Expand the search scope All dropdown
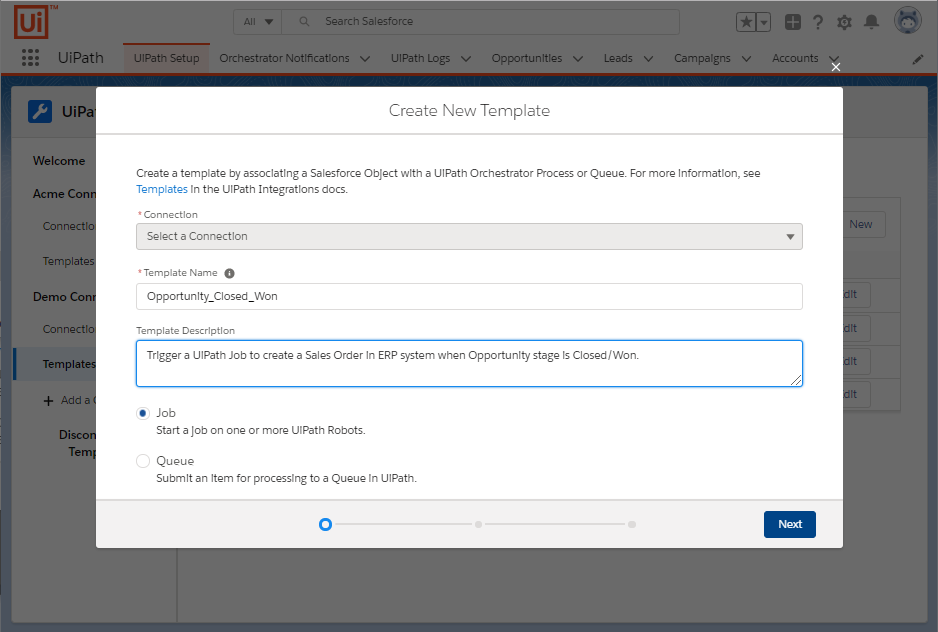 (257, 21)
